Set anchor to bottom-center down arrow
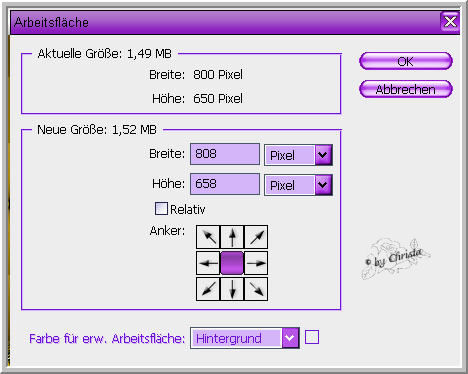This screenshot has height=374, width=468. (232, 289)
